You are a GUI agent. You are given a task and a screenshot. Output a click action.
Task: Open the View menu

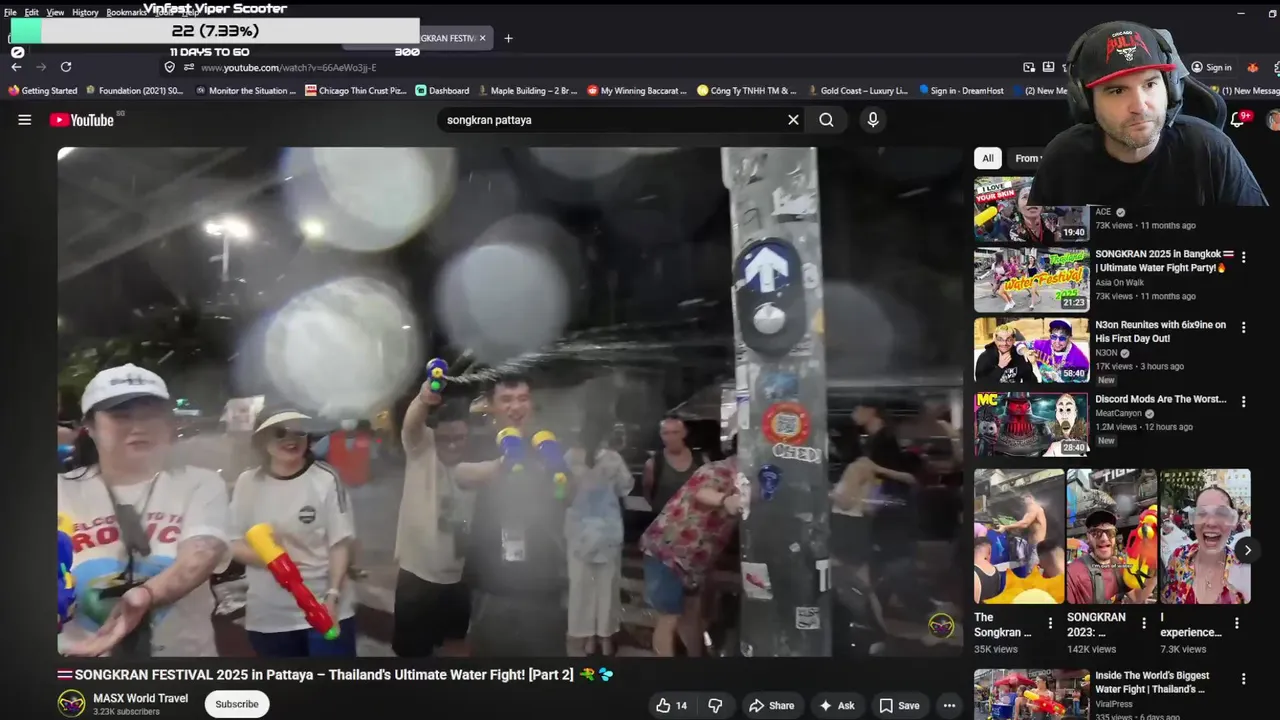click(x=55, y=12)
